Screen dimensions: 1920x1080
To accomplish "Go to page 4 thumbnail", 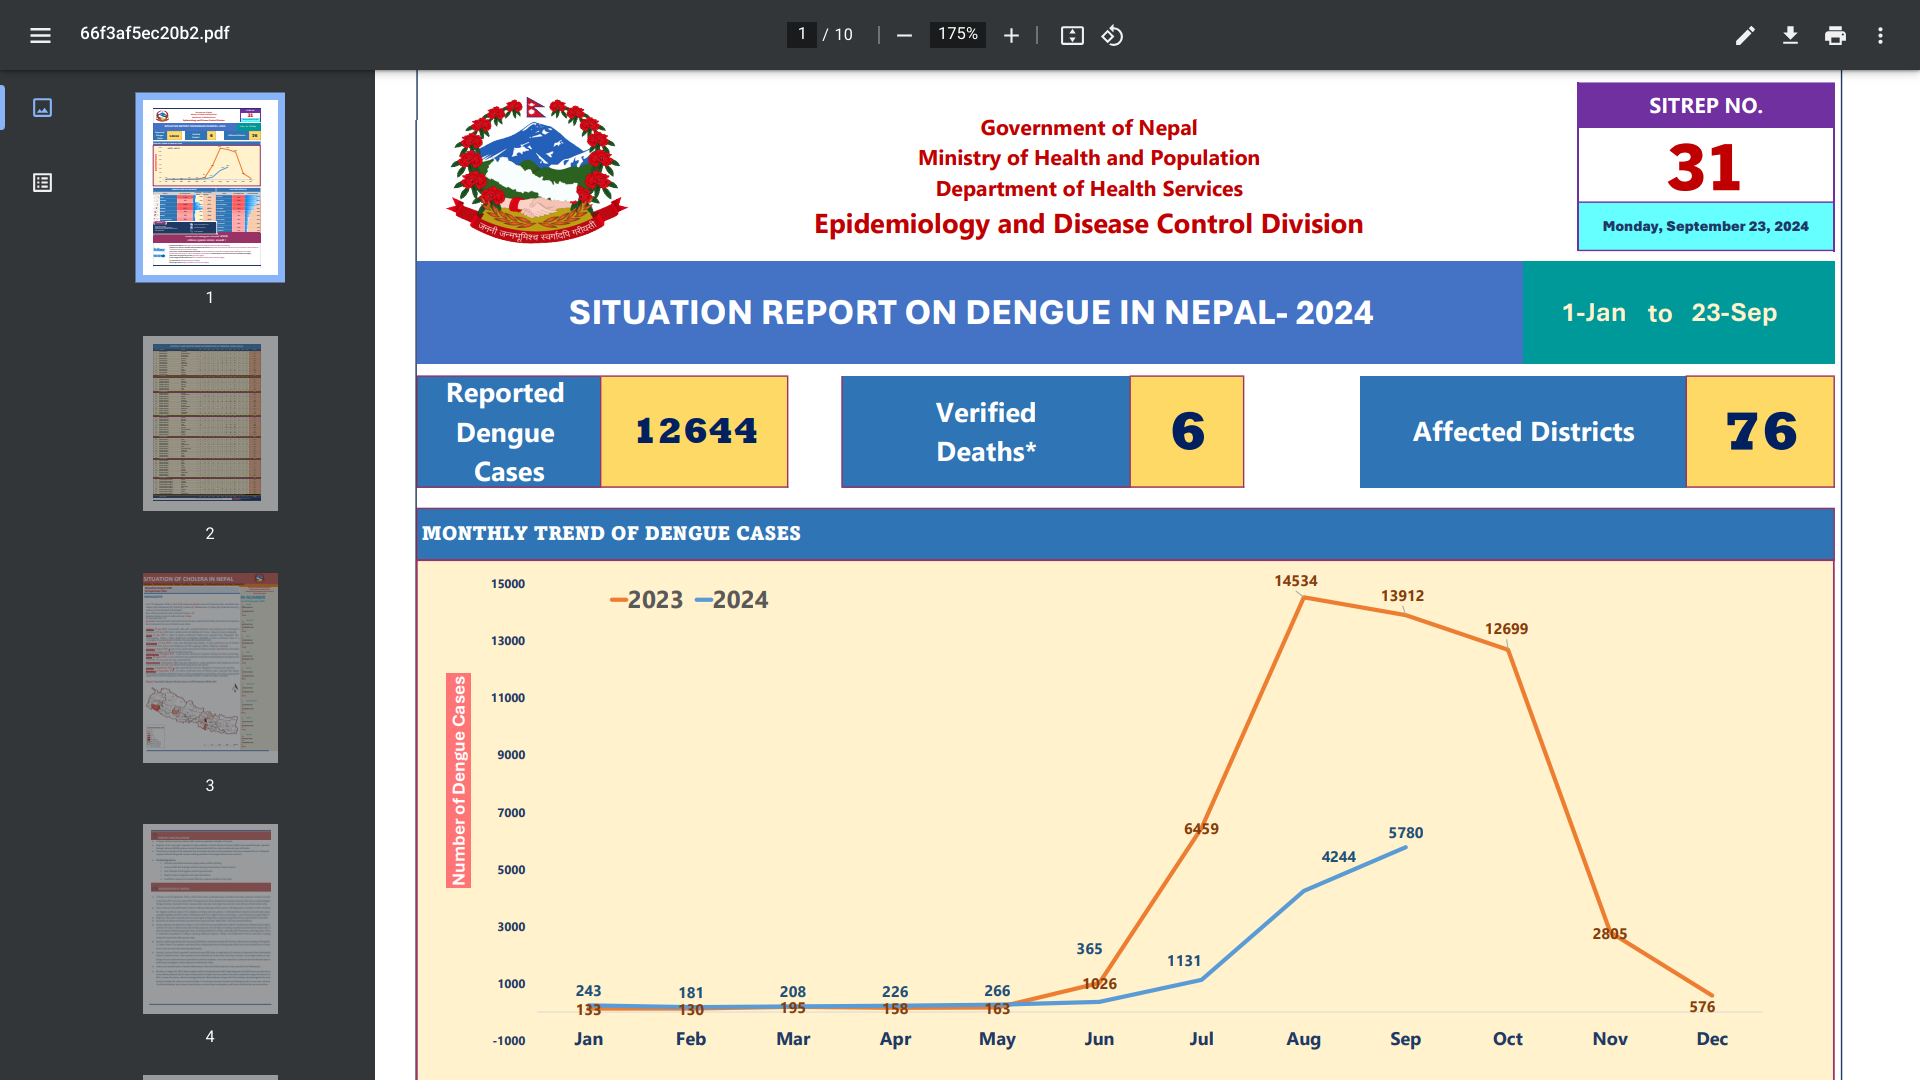I will [x=210, y=918].
